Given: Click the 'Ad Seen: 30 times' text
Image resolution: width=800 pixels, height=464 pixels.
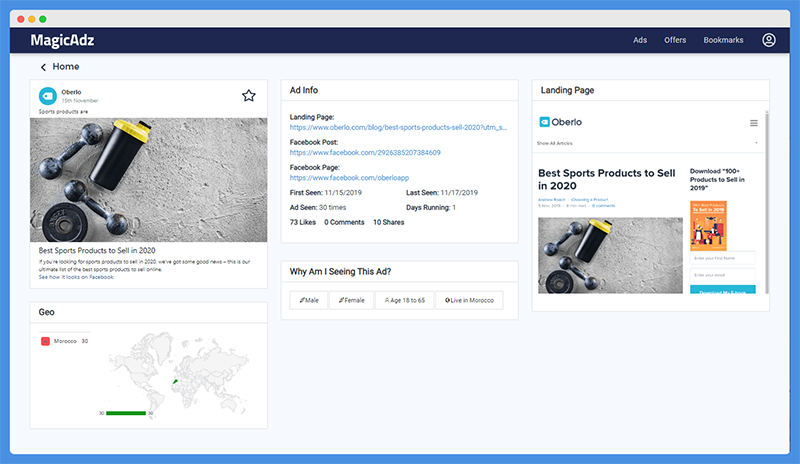Looking at the screenshot, I should [x=318, y=207].
